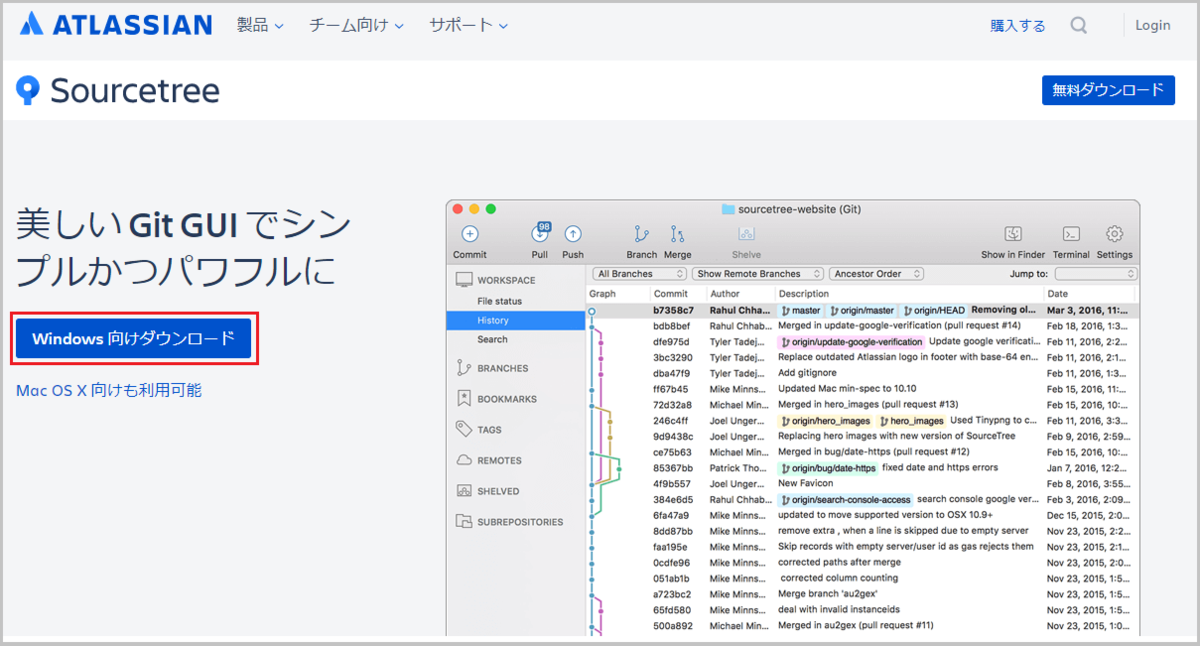Click the origin/hero_images branch label

click(825, 421)
